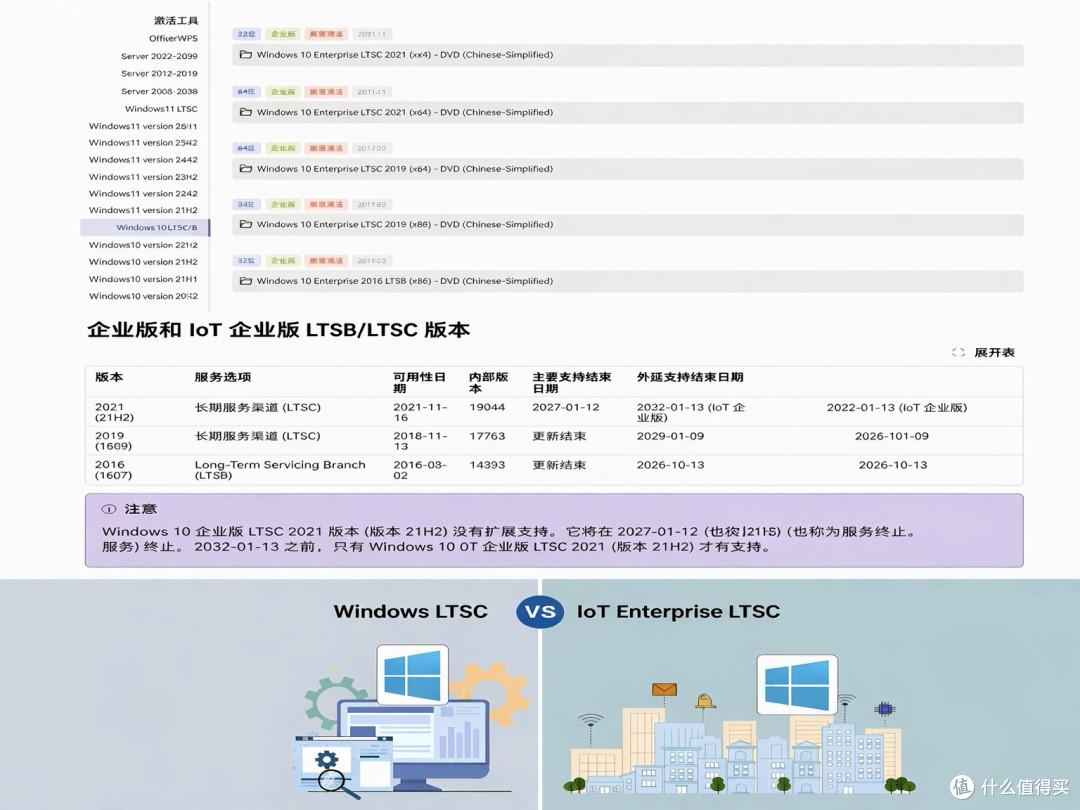The width and height of the screenshot is (1080, 810).
Task: Click folder icon of LTSC 2021 x64 entry
Action: pos(245,112)
